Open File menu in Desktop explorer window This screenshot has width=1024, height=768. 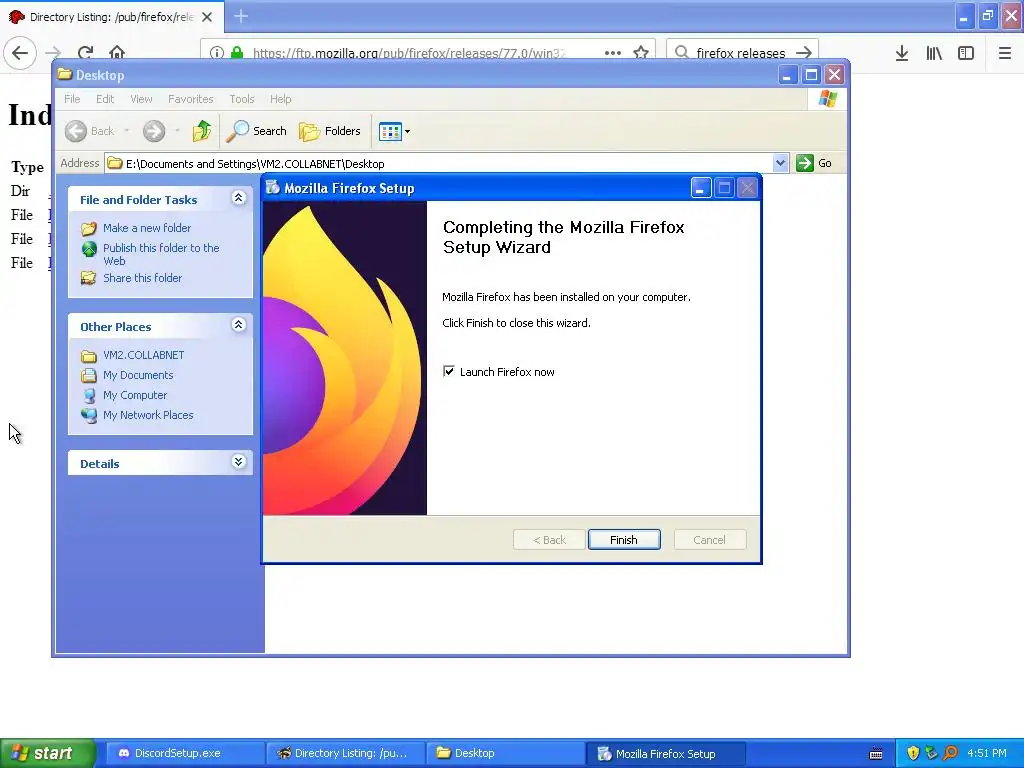72,99
